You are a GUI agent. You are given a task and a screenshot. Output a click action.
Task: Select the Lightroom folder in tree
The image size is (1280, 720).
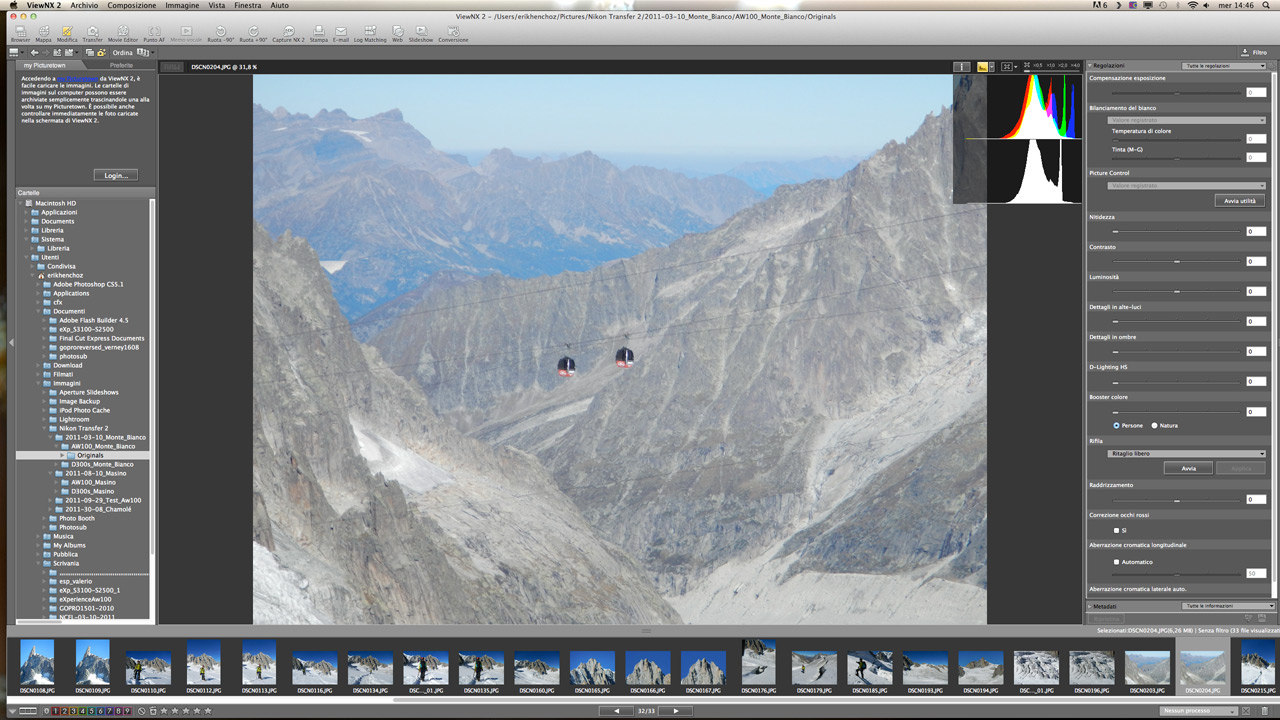tap(74, 419)
